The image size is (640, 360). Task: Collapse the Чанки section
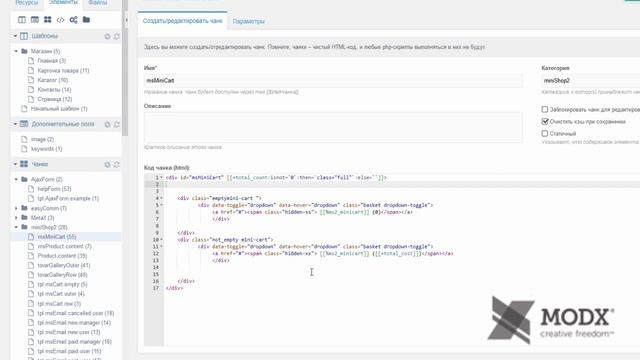click(16, 164)
